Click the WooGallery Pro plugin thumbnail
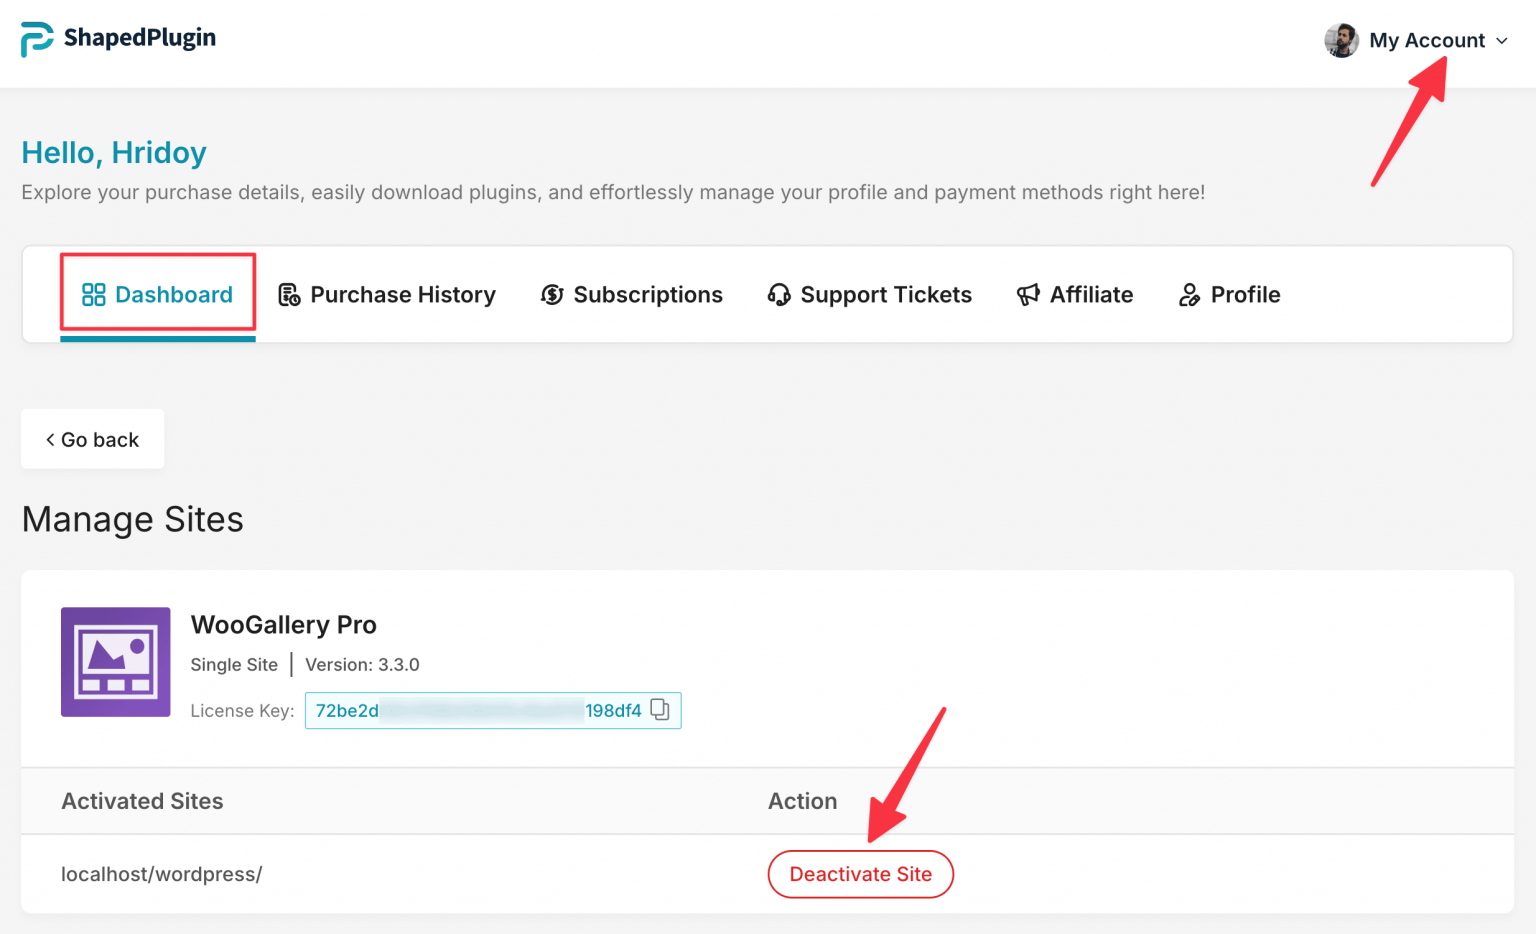 [116, 662]
